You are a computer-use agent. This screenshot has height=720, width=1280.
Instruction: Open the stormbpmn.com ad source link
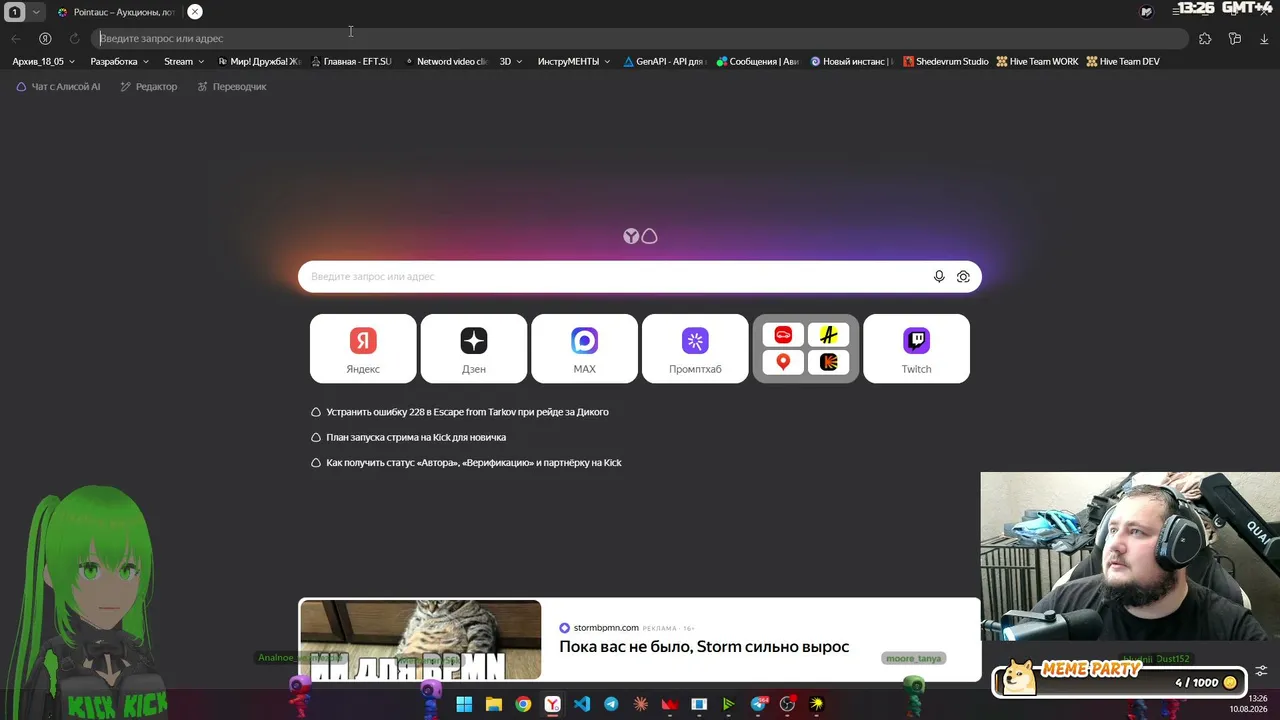(606, 628)
